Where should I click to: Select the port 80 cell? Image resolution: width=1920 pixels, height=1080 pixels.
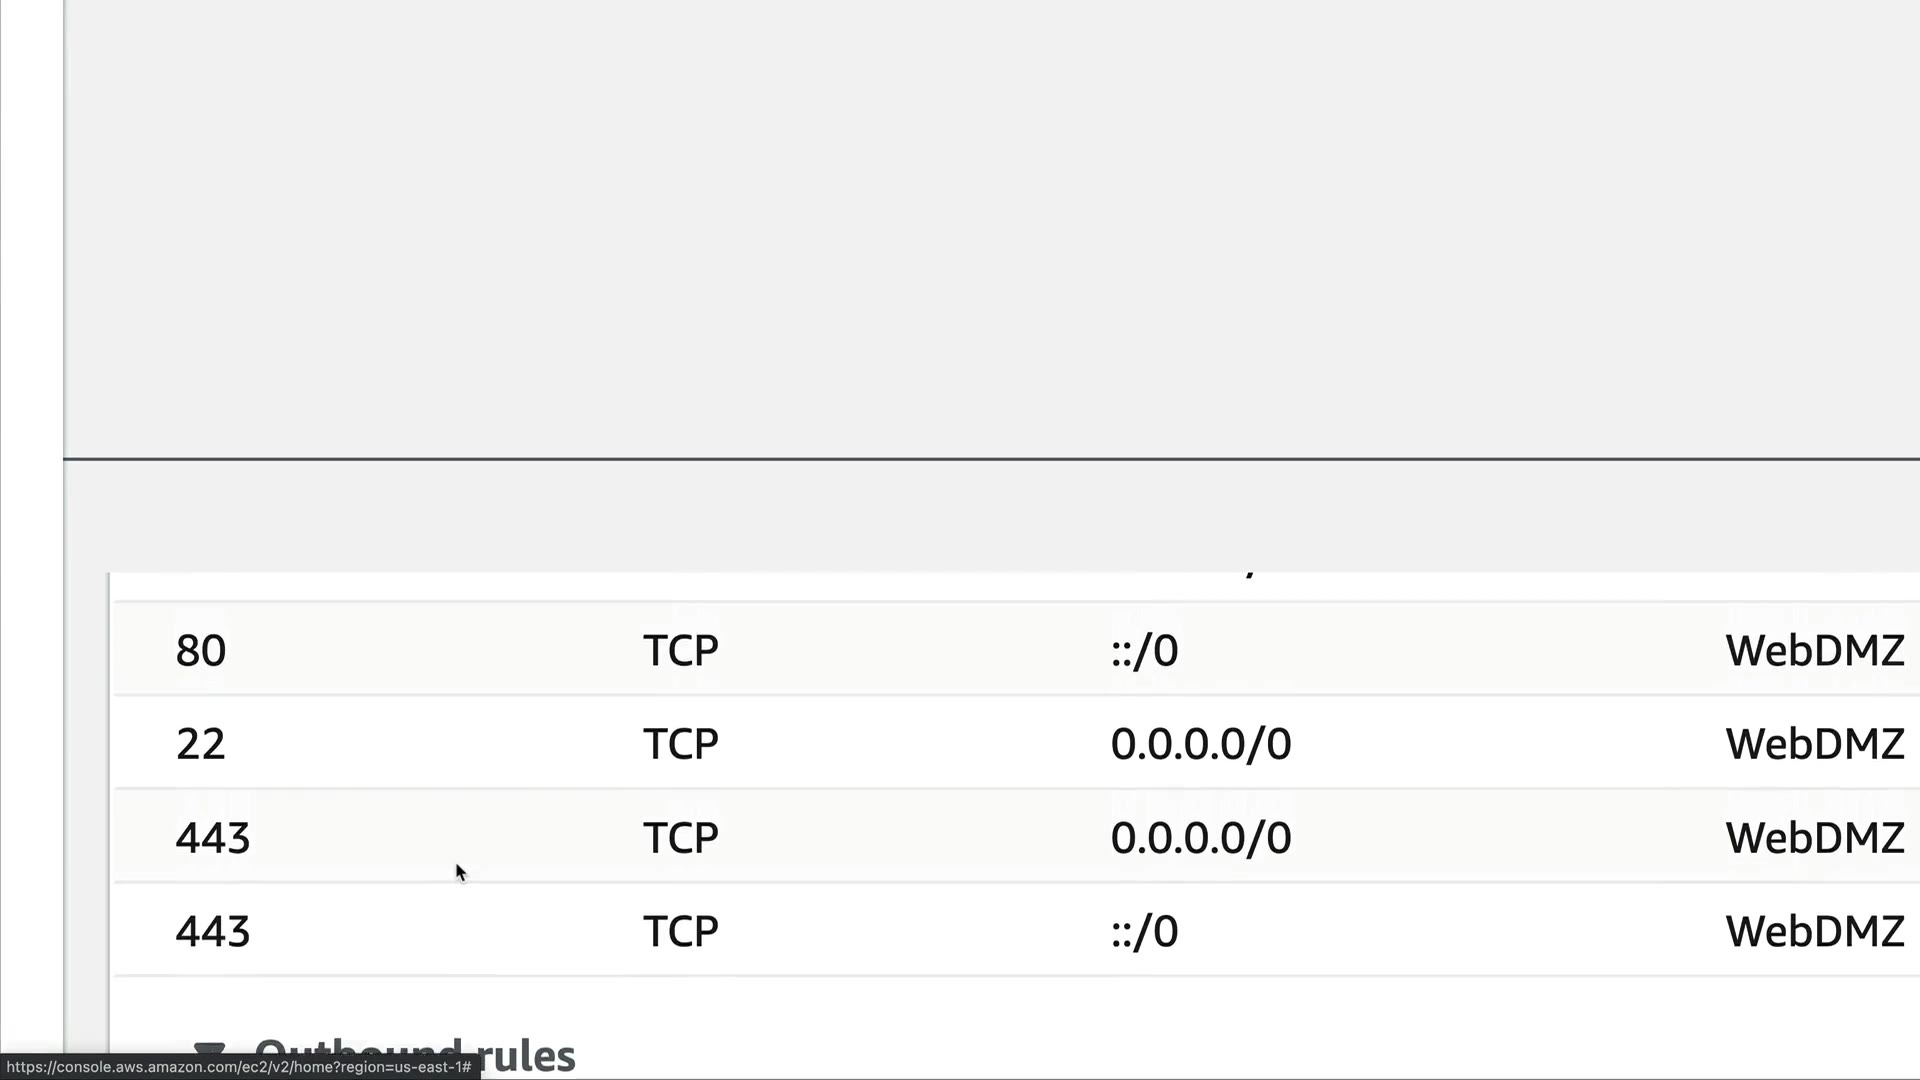pos(201,651)
